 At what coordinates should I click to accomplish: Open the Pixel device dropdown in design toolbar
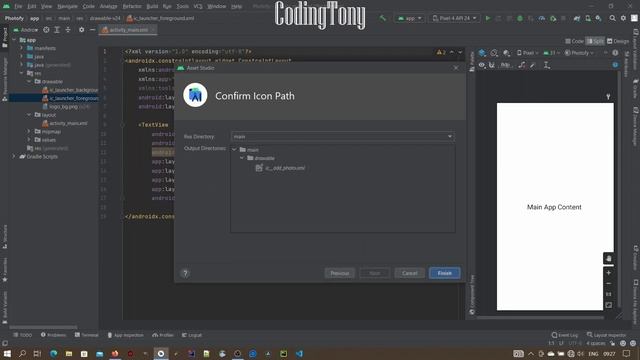coord(528,53)
